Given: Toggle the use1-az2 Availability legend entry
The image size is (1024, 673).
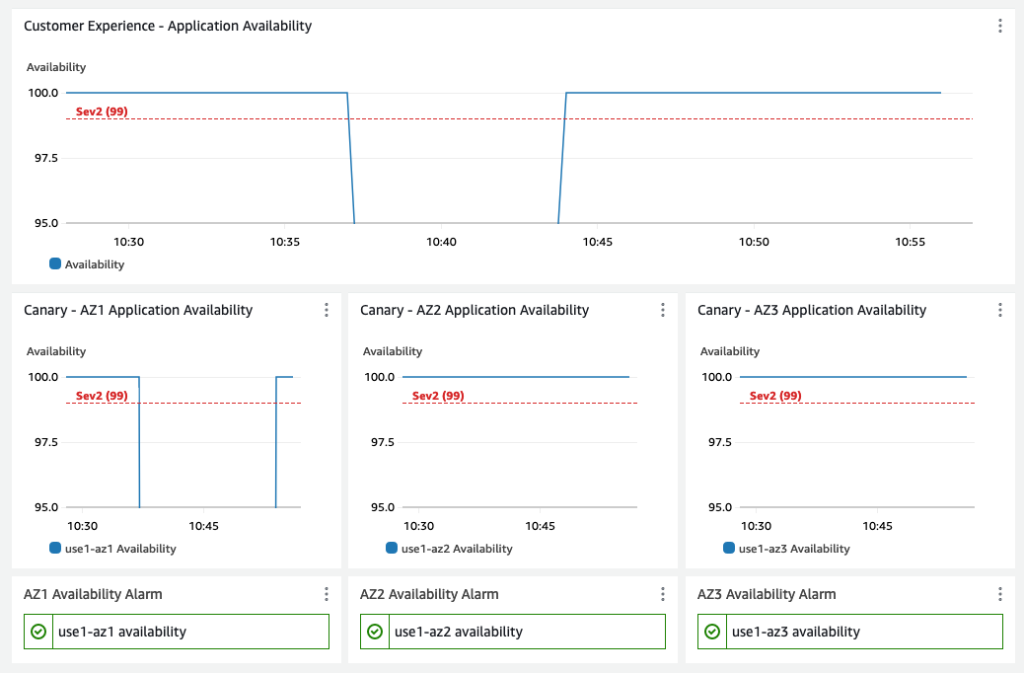Looking at the screenshot, I should pos(457,549).
